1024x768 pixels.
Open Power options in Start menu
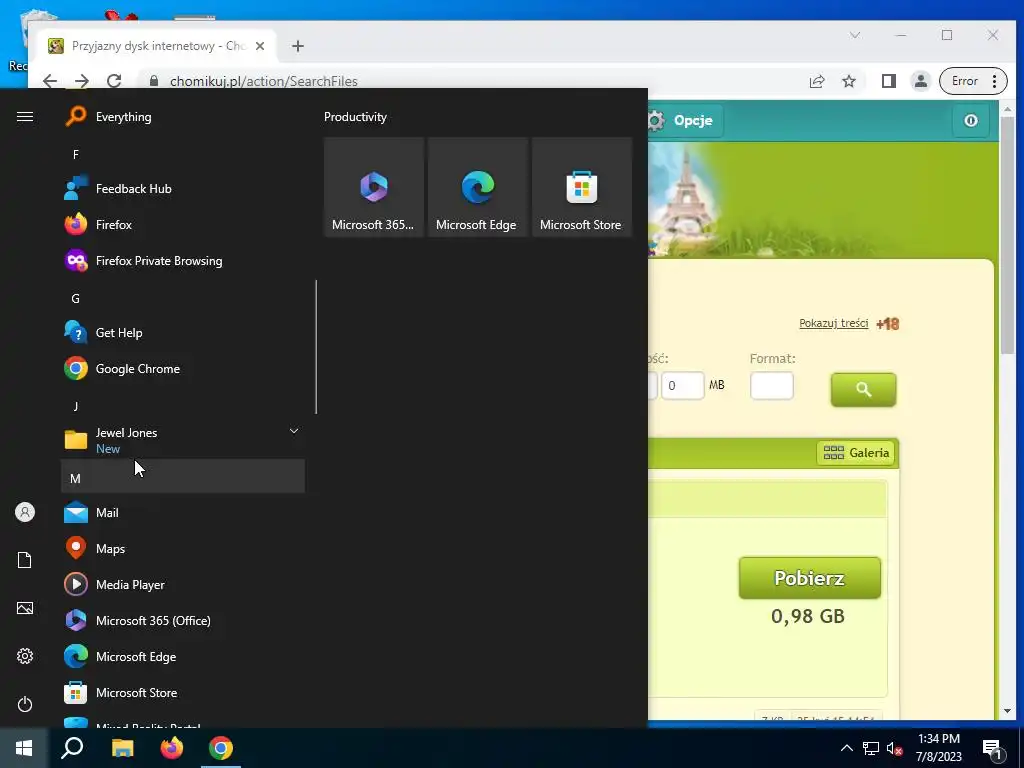click(25, 704)
